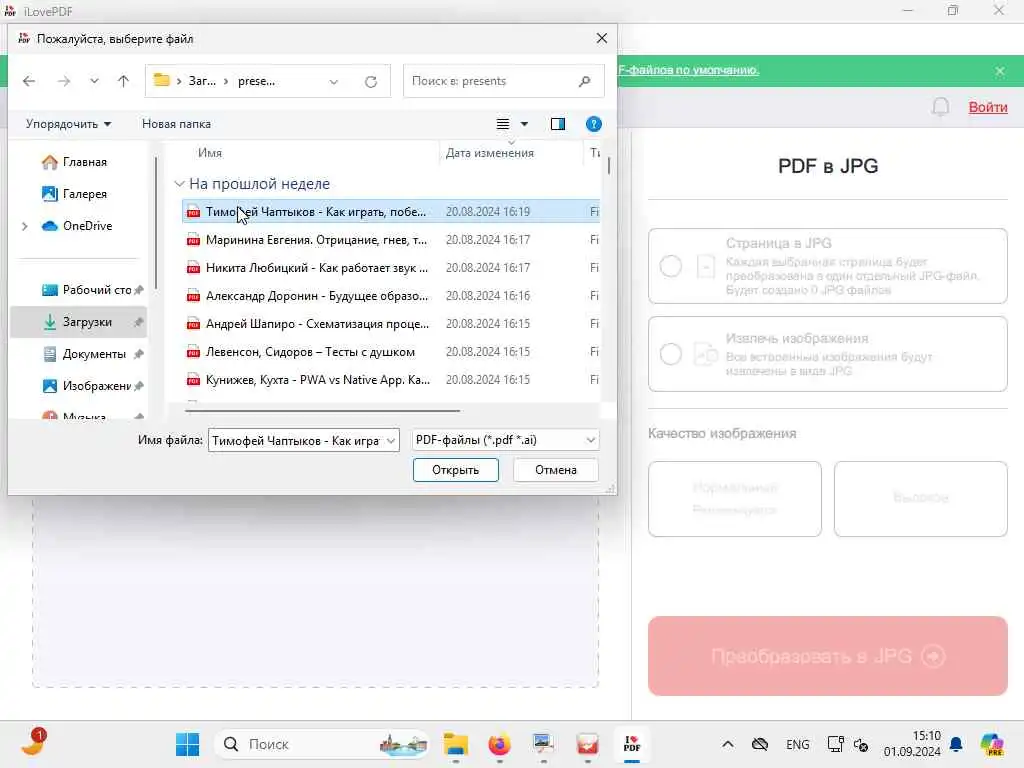Show hidden system tray icons
Screen dimensions: 1024x768
click(x=728, y=744)
